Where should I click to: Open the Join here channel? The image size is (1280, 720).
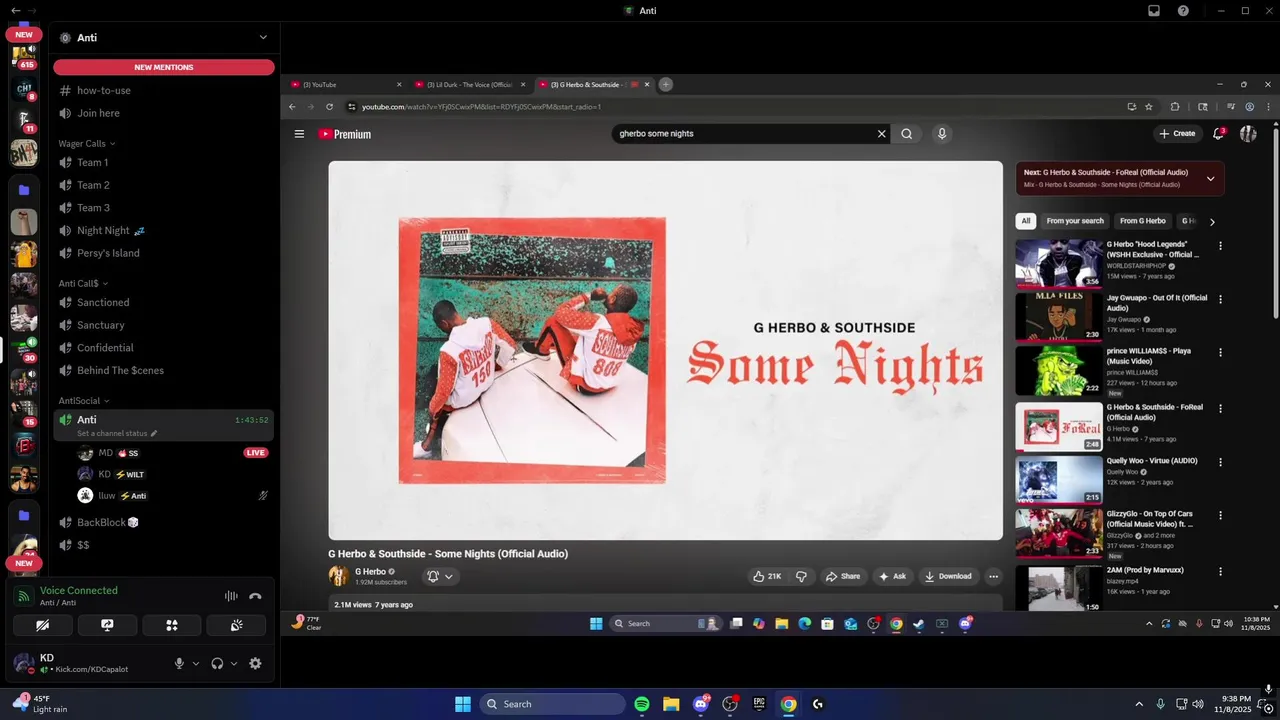tap(164, 113)
